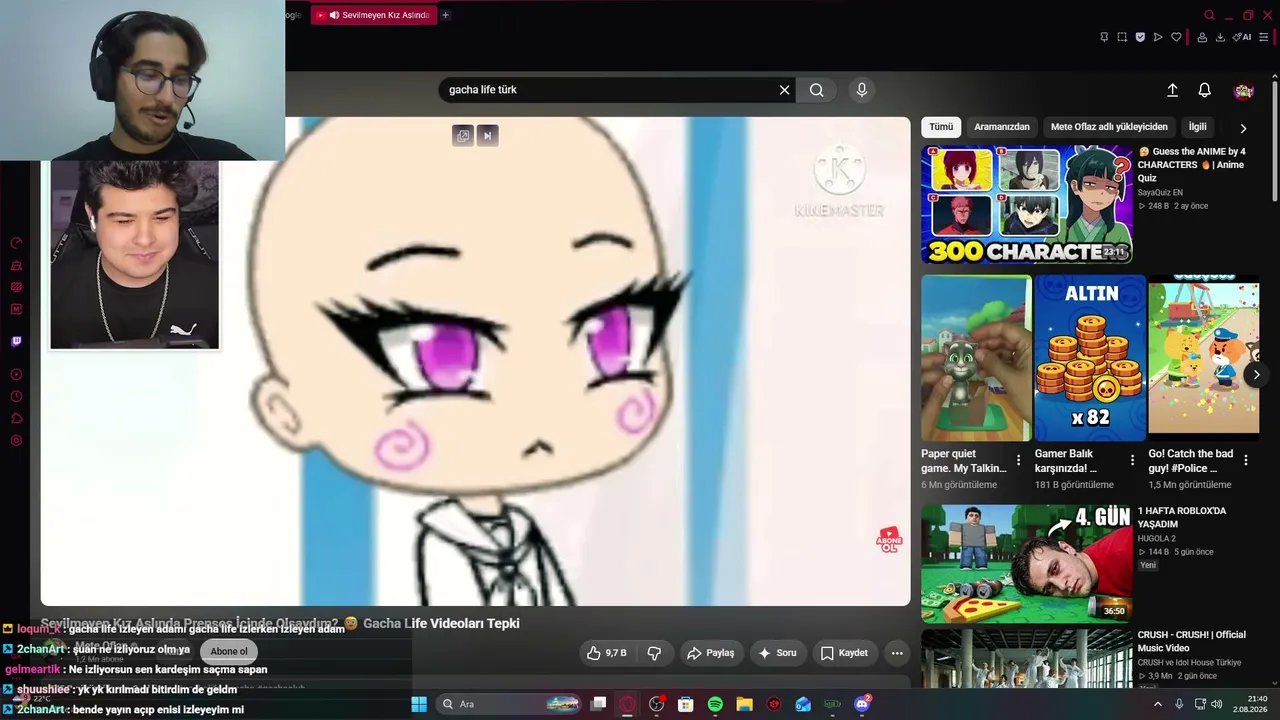Open the 1 HAFTA ROBLOX'DA YAŞADIM thumbnail

pyautogui.click(x=1027, y=563)
